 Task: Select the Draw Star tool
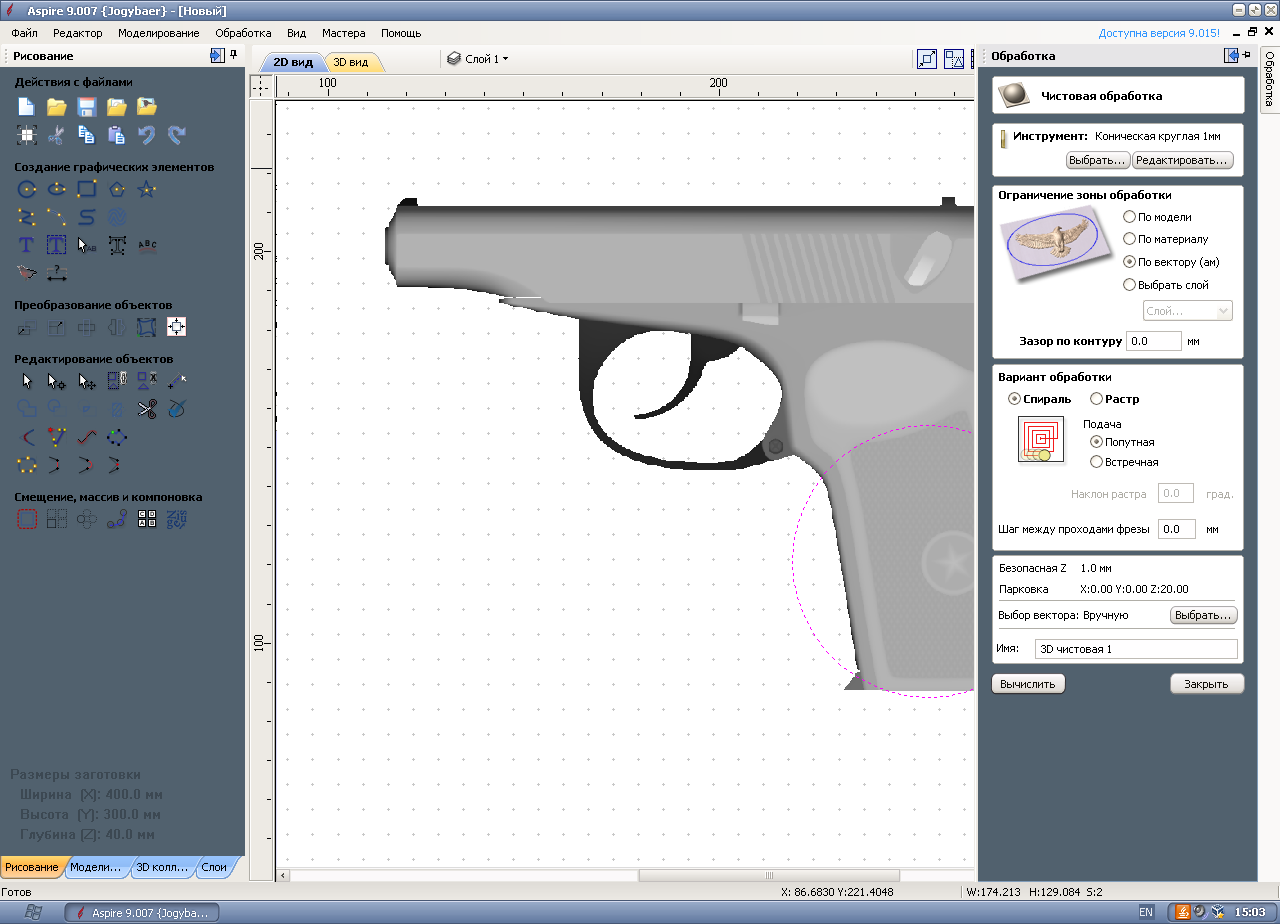[x=147, y=189]
